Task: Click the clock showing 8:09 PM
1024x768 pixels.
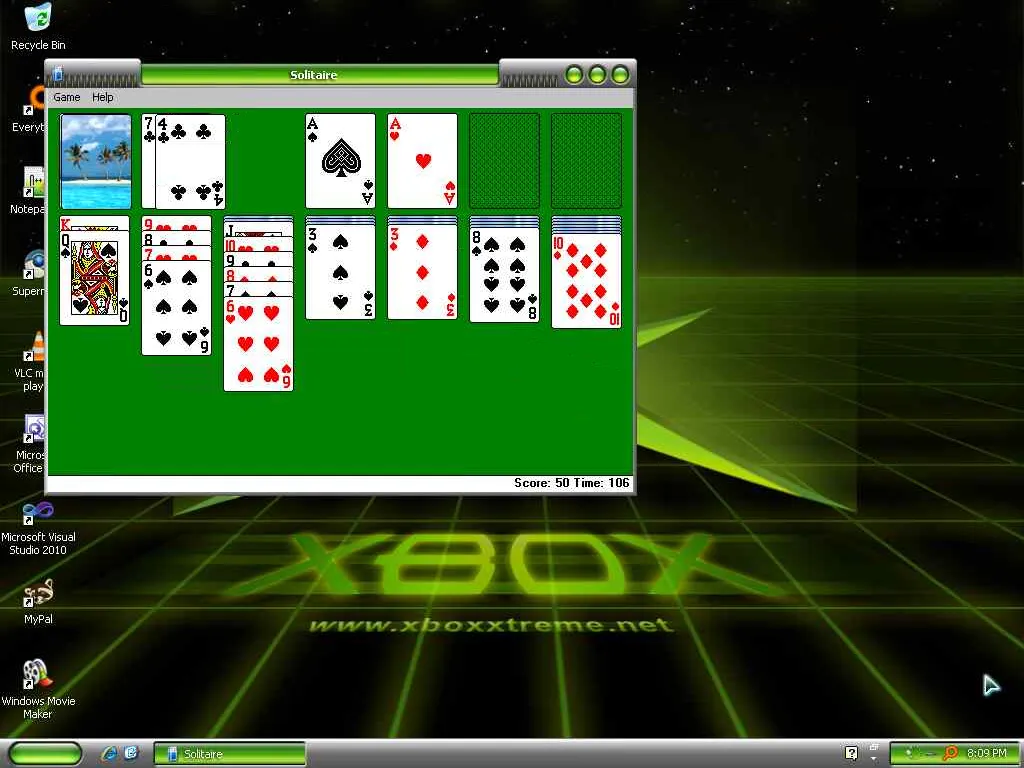Action: [986, 754]
